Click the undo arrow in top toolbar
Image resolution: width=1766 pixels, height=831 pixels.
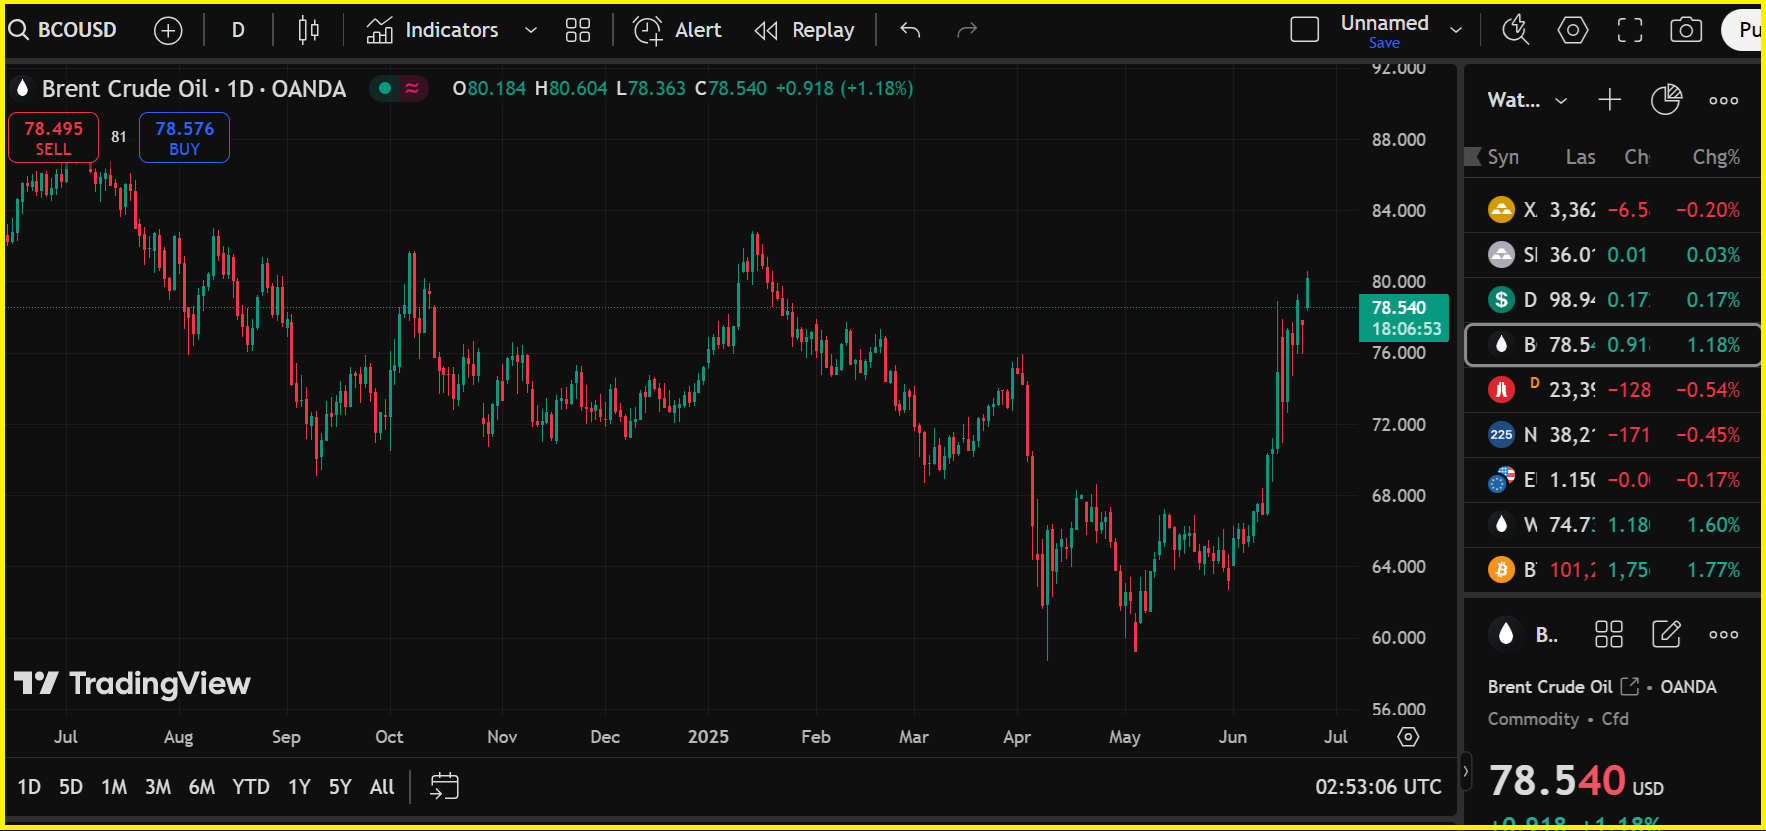click(x=910, y=31)
